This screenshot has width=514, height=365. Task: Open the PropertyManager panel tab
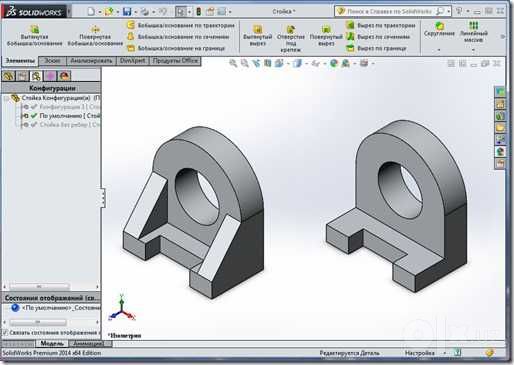point(22,76)
